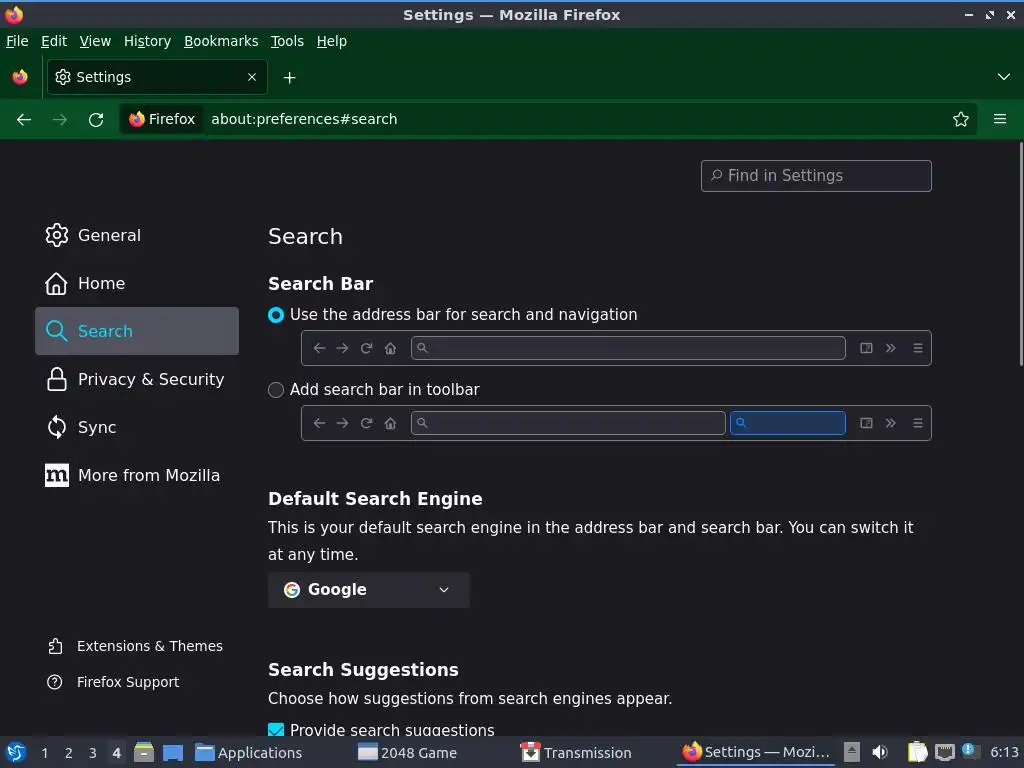Open Home settings in the sidebar

pos(137,283)
